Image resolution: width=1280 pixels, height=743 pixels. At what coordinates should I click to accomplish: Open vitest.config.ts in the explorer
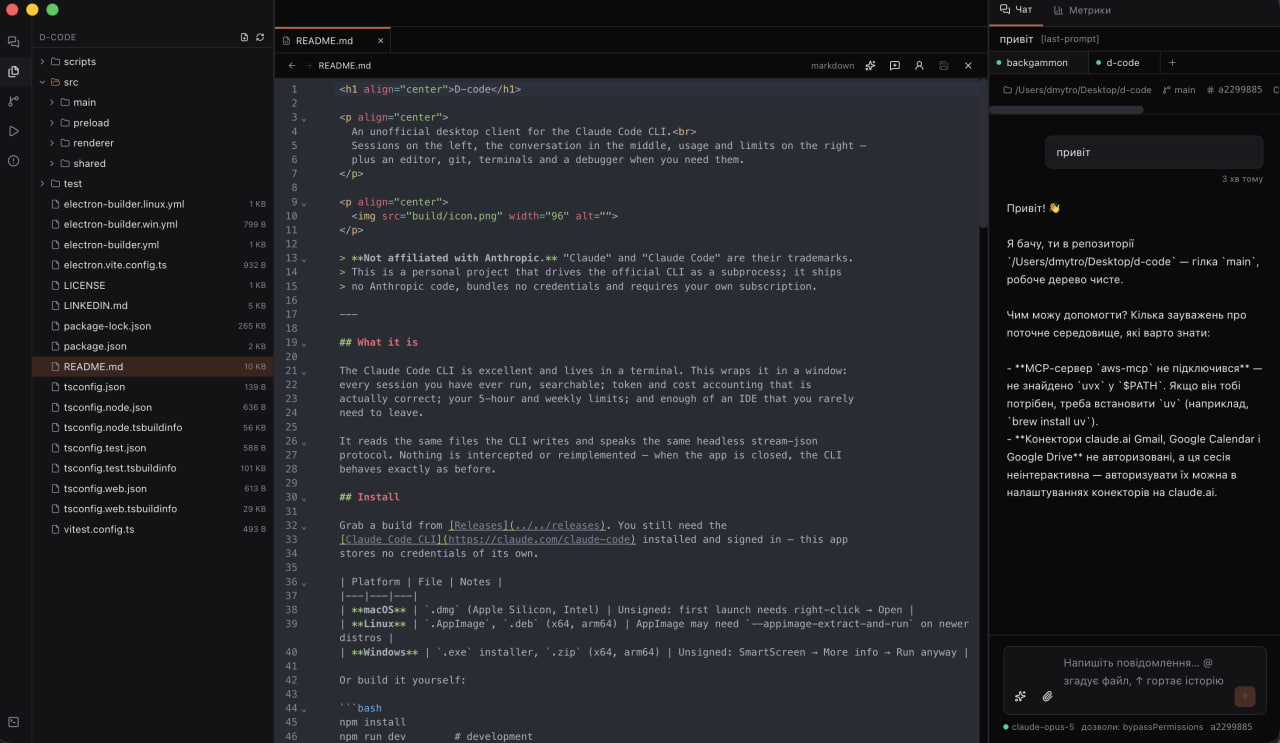coord(152,529)
